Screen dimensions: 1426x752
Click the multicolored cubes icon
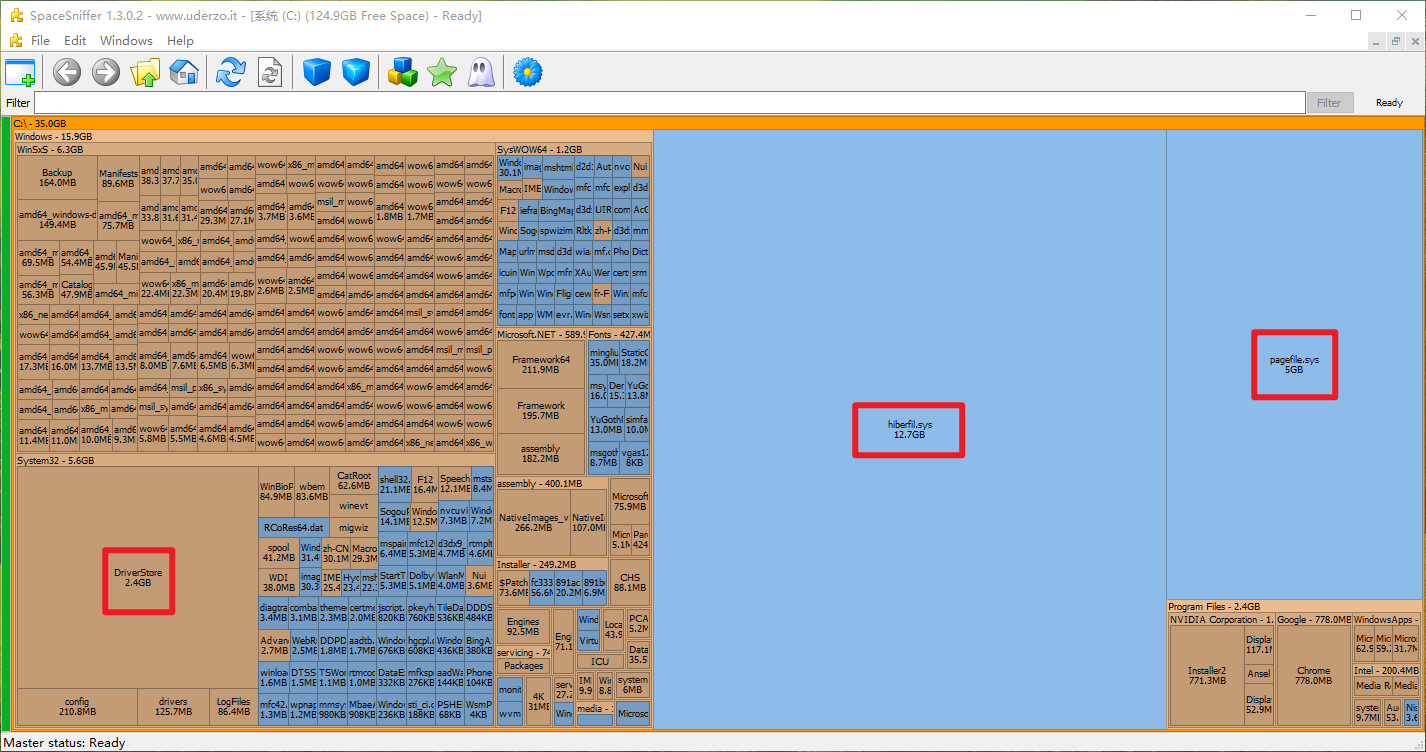point(402,72)
